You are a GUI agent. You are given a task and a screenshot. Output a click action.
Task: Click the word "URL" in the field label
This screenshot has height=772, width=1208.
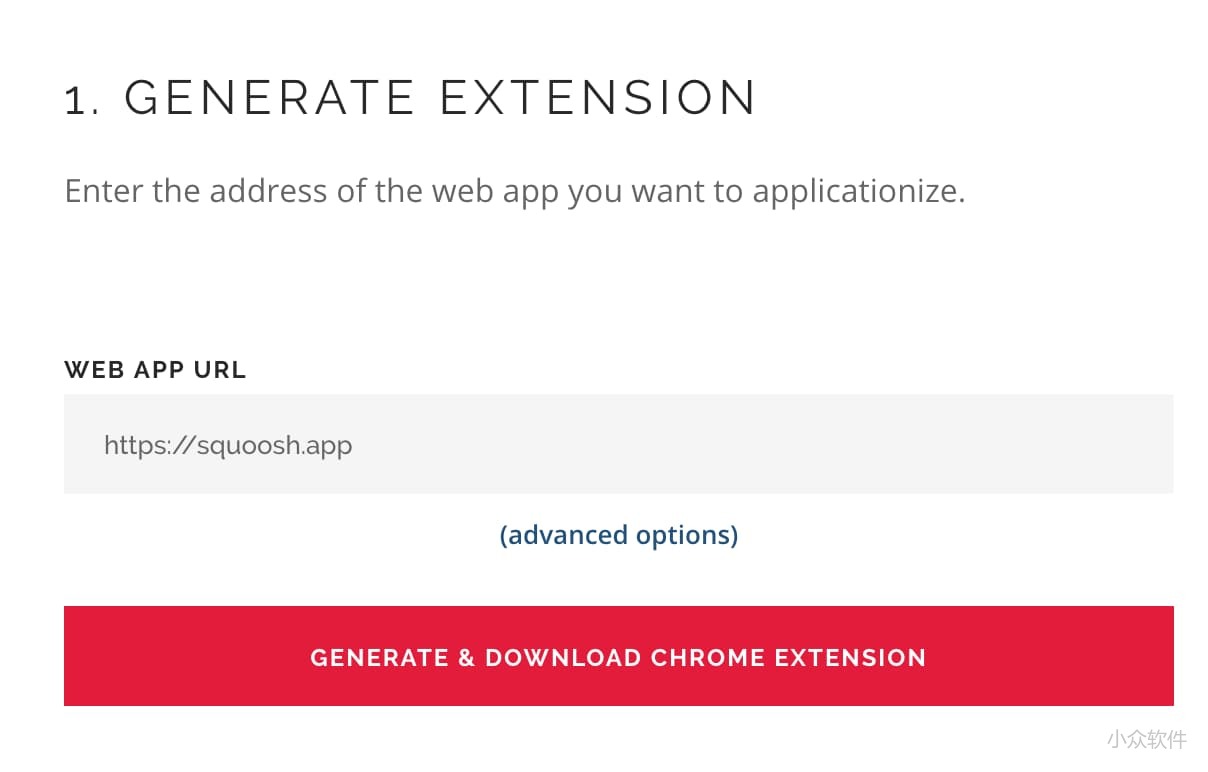tap(221, 369)
